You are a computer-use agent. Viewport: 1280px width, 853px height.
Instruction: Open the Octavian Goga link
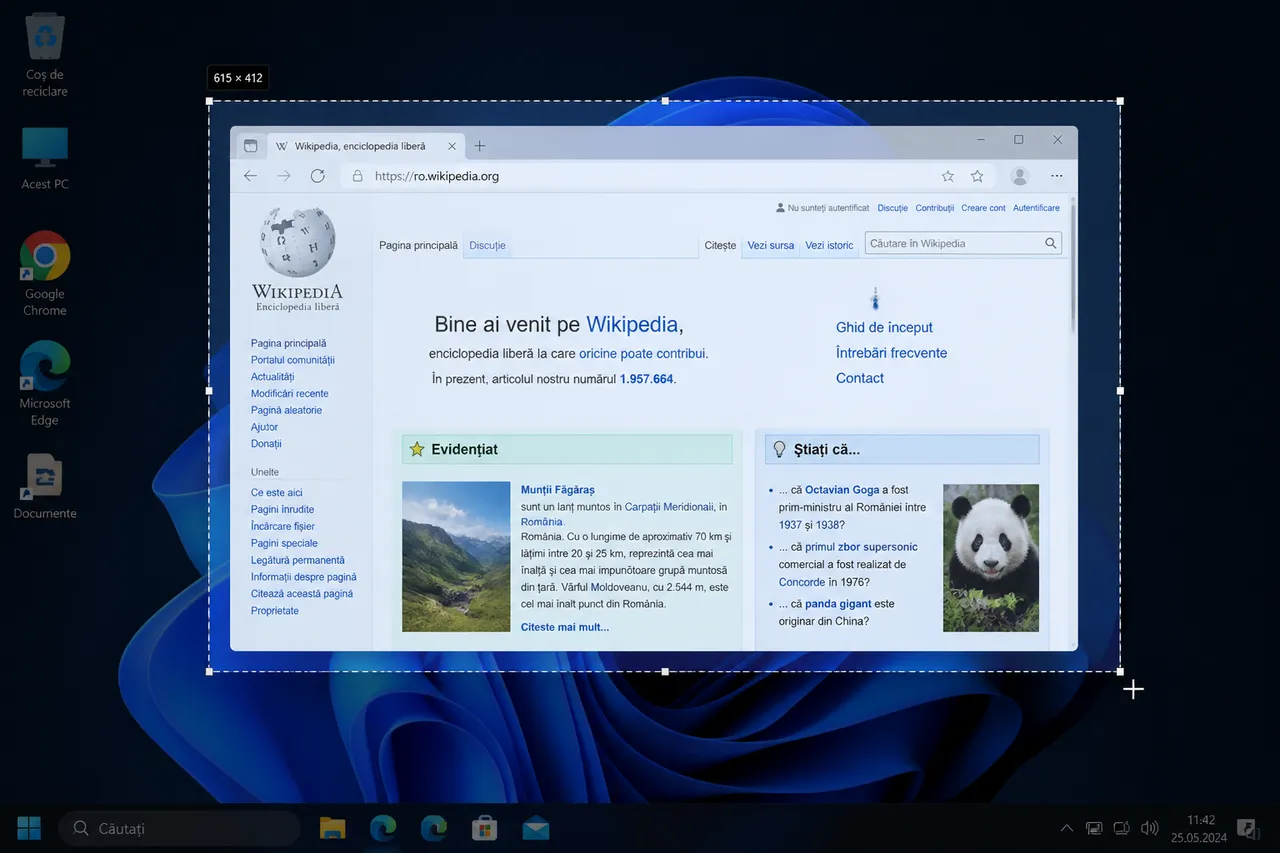tap(842, 490)
